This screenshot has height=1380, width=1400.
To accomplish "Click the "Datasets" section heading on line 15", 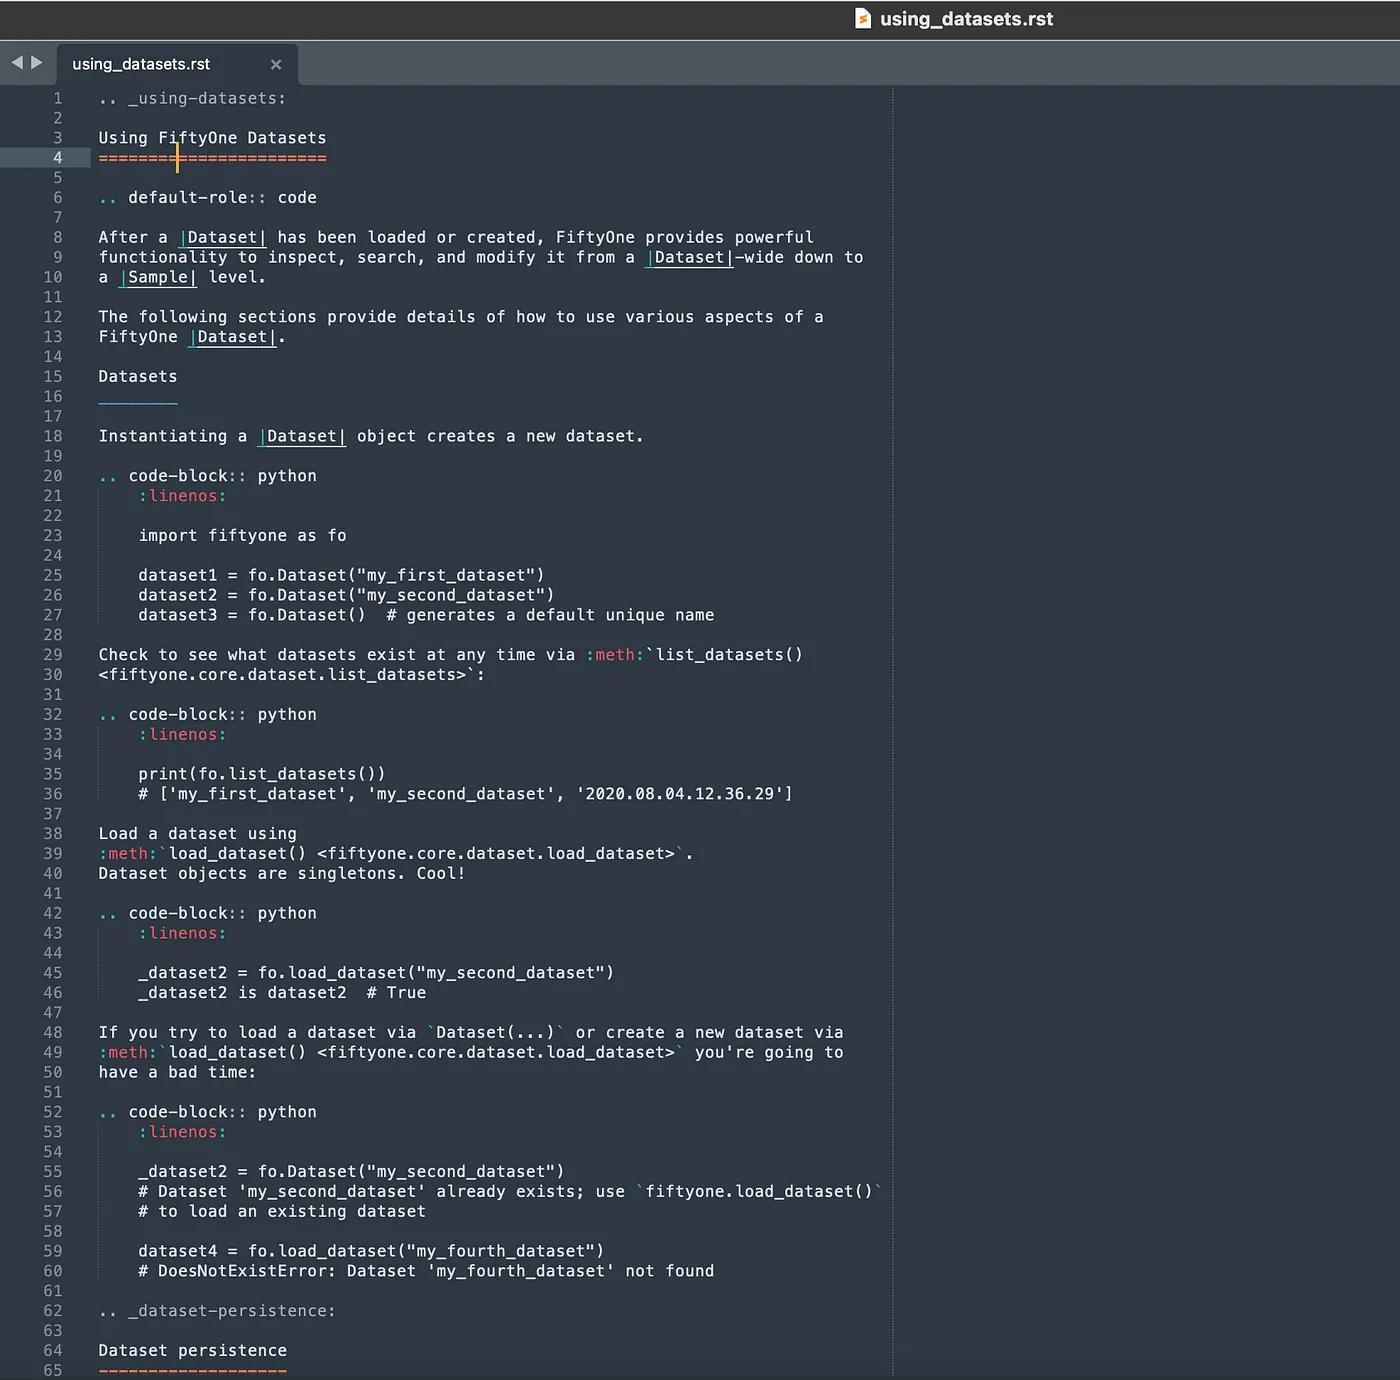I will (137, 377).
